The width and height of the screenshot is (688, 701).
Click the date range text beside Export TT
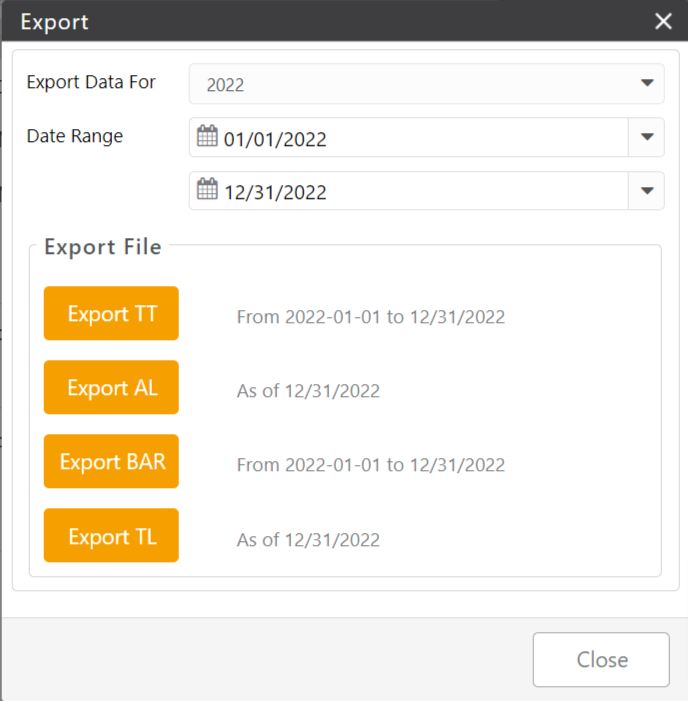click(370, 317)
